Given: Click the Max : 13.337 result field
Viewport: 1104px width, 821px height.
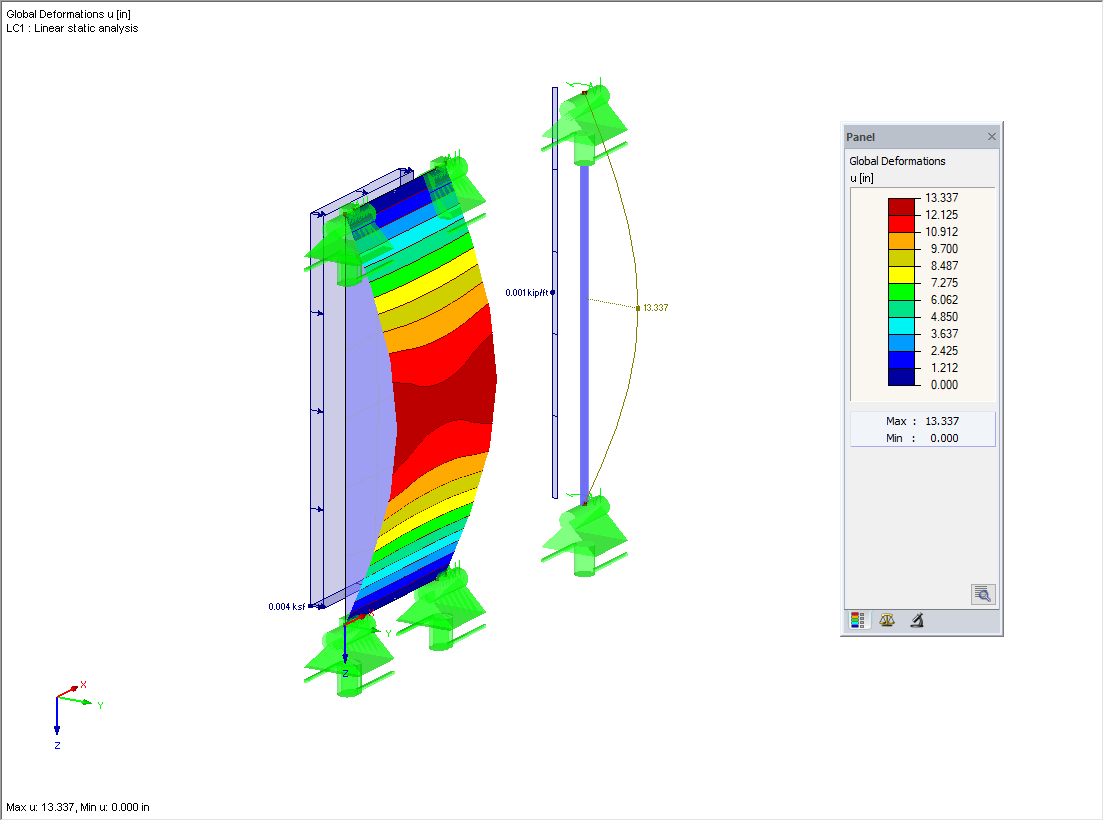Looking at the screenshot, I should click(923, 421).
